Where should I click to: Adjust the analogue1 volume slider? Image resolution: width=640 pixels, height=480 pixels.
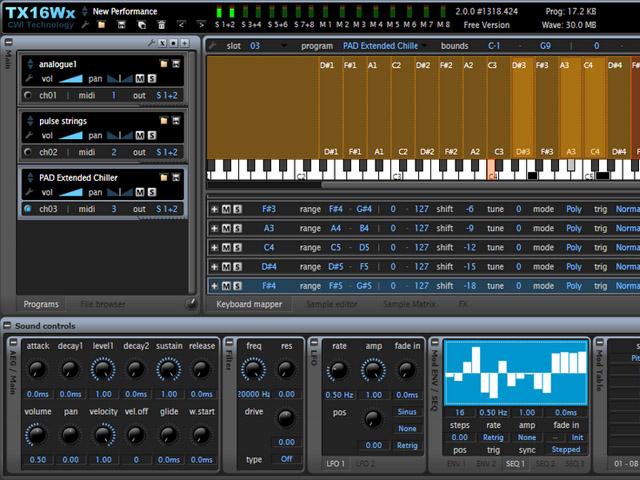pyautogui.click(x=69, y=78)
